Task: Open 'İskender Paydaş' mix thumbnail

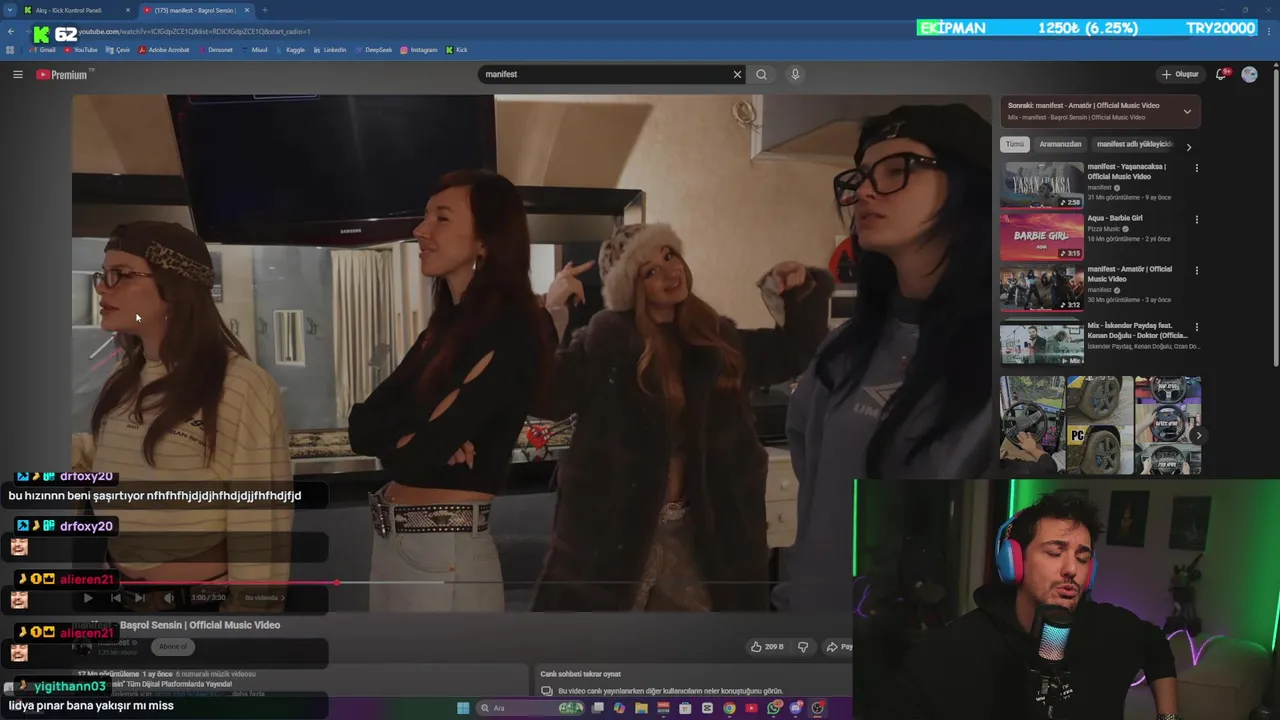Action: tap(1042, 342)
